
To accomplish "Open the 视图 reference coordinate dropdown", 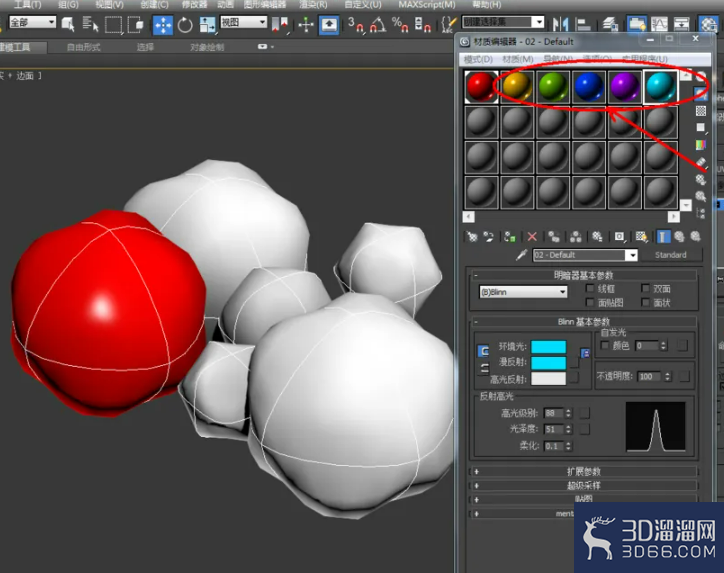I will click(x=244, y=22).
